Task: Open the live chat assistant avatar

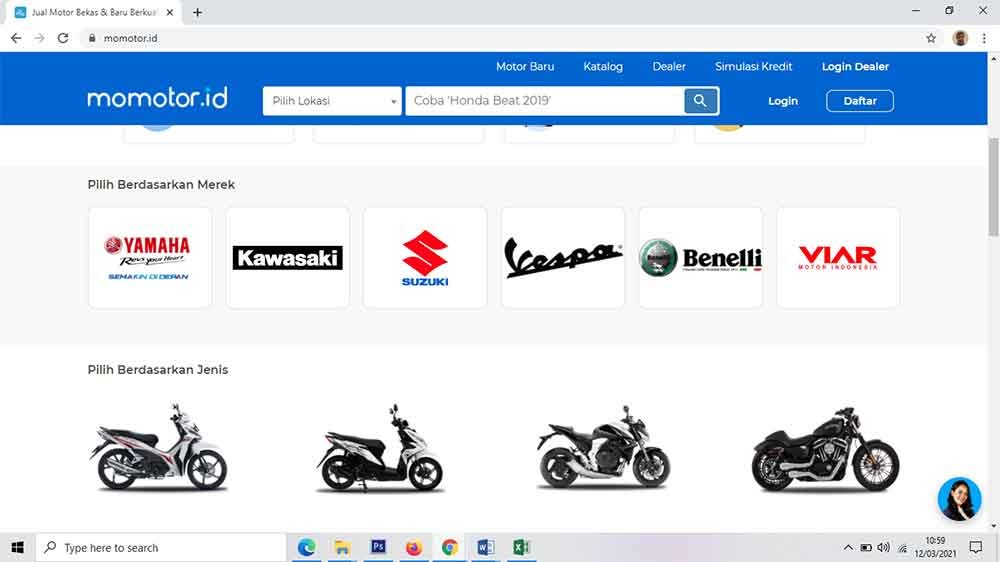Action: coord(959,499)
